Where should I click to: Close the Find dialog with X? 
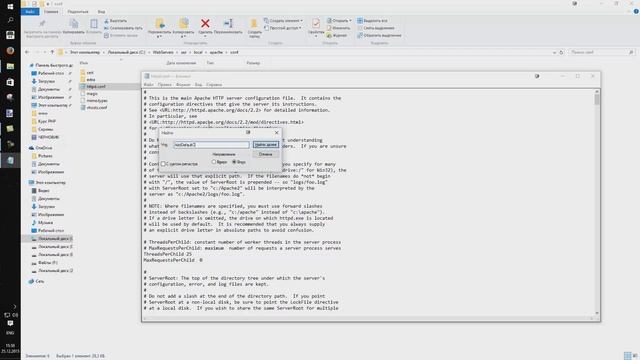[x=277, y=133]
